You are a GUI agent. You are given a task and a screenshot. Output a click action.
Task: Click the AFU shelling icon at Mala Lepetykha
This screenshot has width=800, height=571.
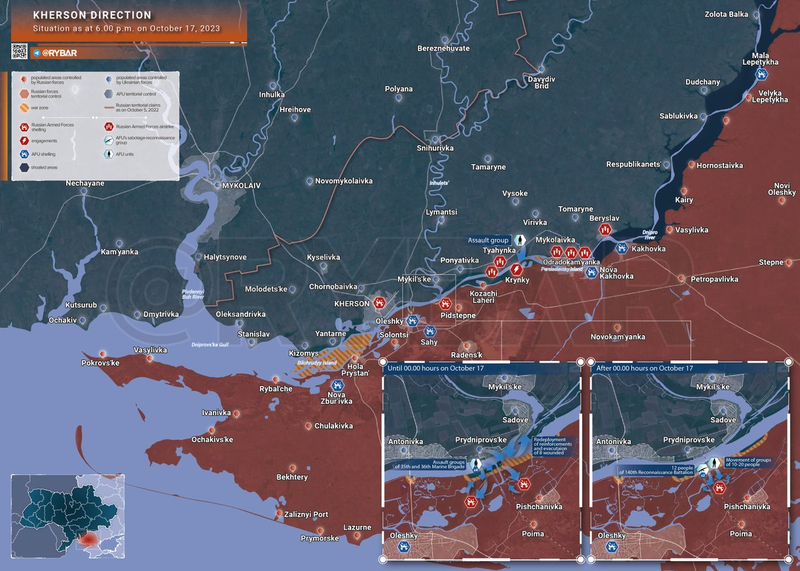pyautogui.click(x=762, y=74)
